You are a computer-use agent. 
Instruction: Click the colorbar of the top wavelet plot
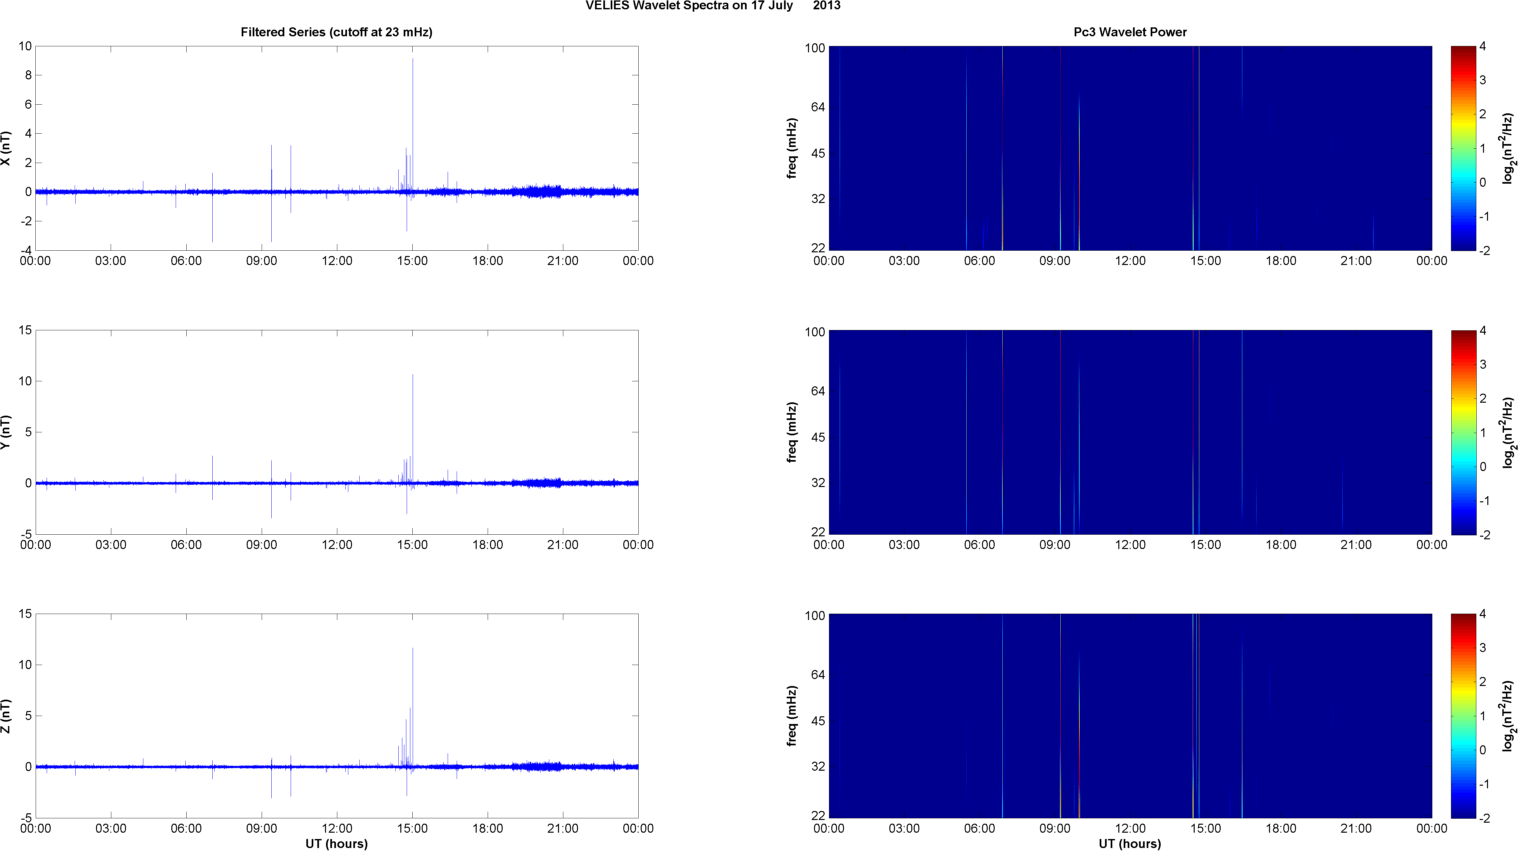pos(1463,148)
